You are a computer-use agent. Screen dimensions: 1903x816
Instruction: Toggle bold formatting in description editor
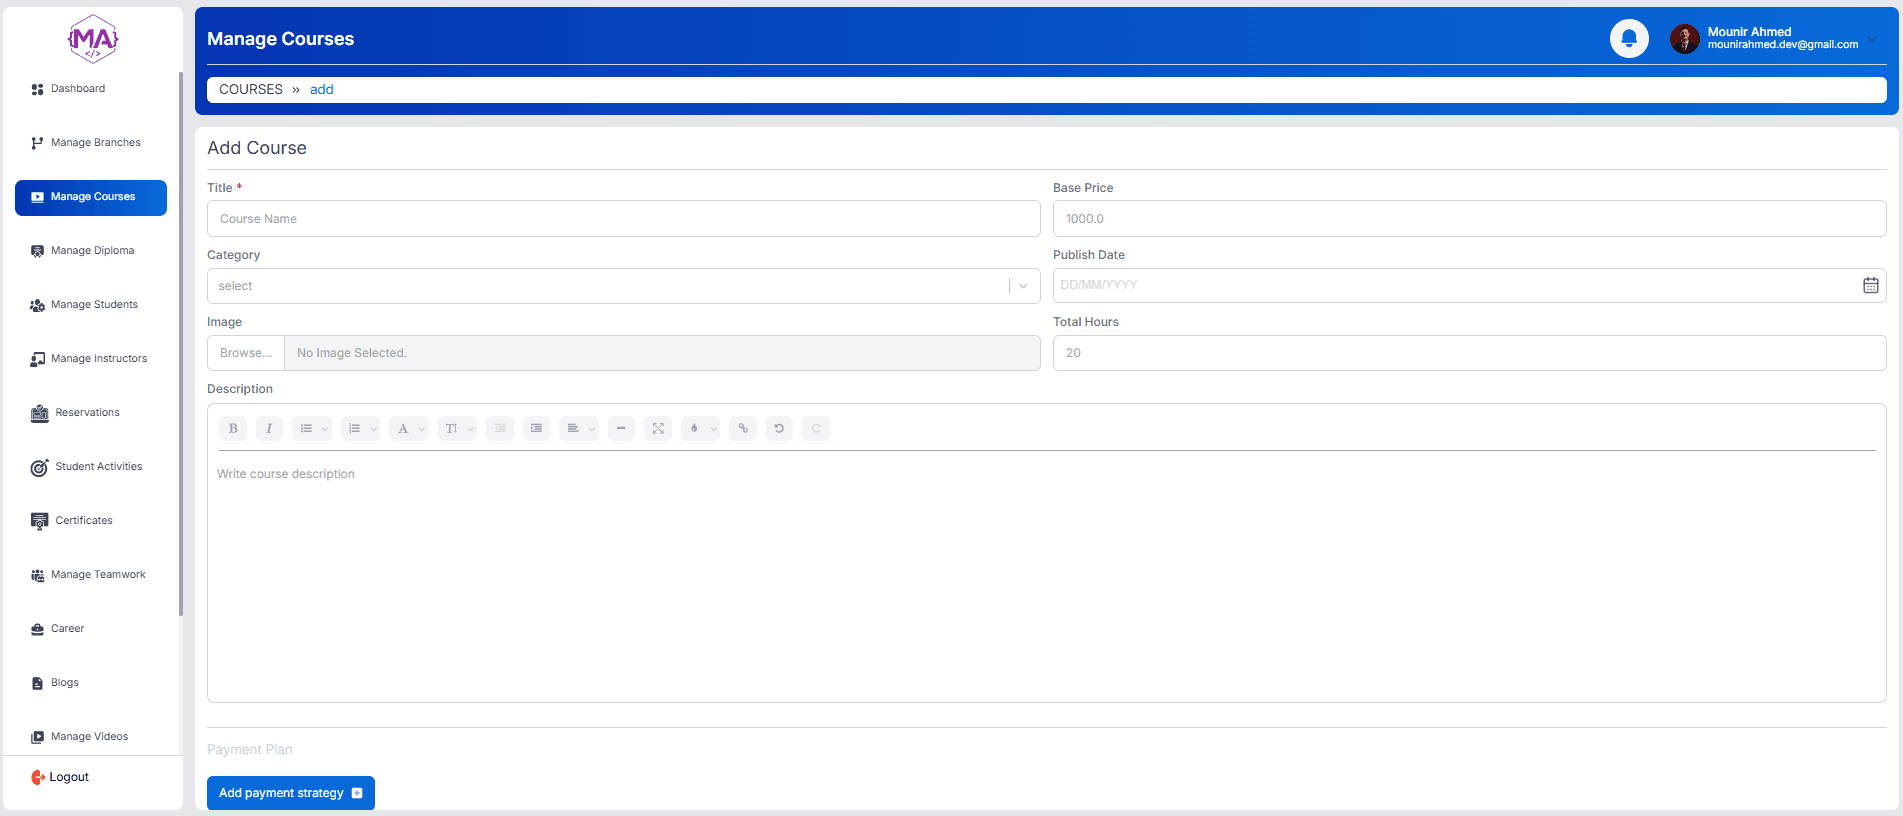[x=233, y=429]
